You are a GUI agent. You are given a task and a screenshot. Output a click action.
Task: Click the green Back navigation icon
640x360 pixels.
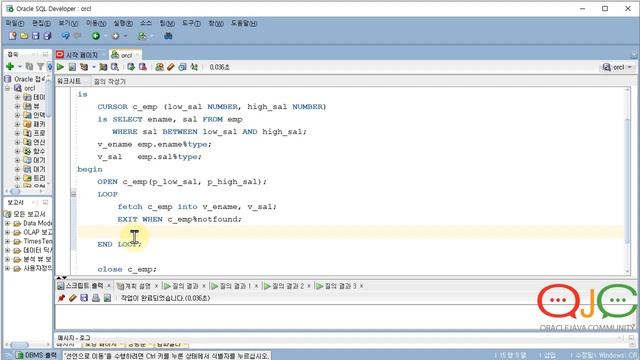(96, 36)
